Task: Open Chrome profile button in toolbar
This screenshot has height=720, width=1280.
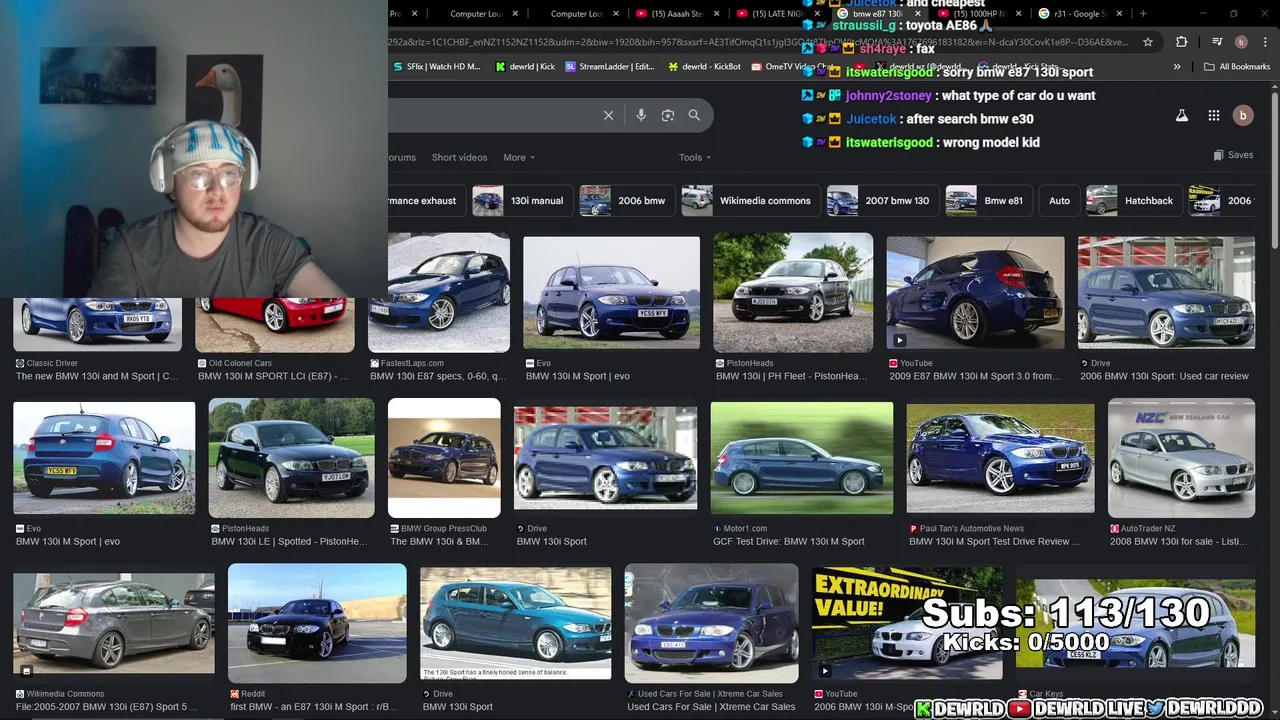Action: (1241, 42)
